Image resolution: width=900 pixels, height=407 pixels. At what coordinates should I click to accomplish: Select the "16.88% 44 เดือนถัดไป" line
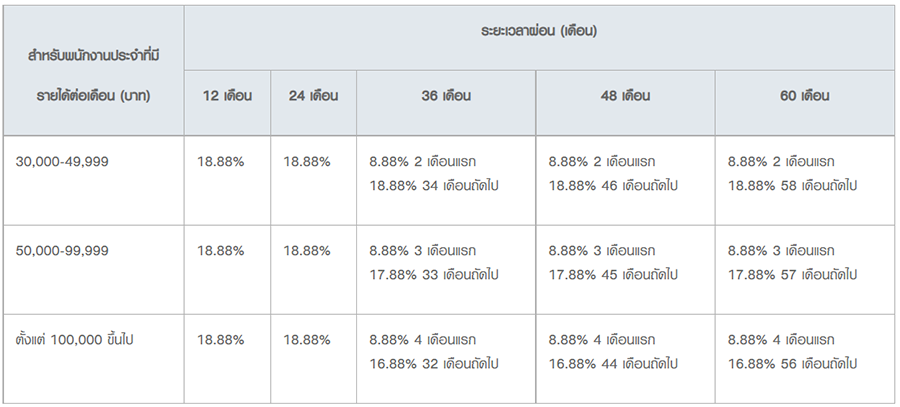[x=613, y=364]
